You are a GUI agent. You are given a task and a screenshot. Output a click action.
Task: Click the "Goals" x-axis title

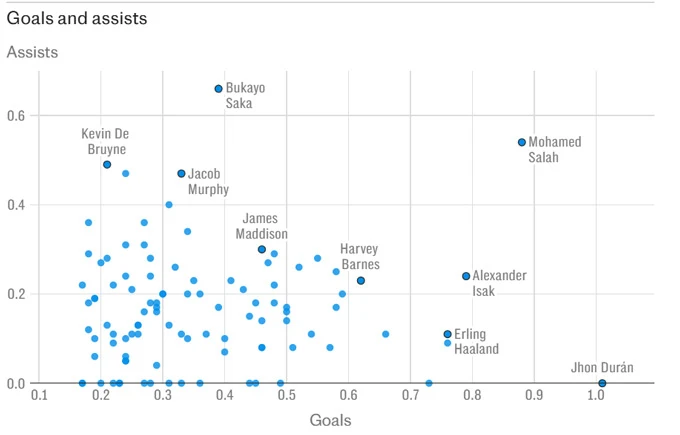click(x=330, y=420)
